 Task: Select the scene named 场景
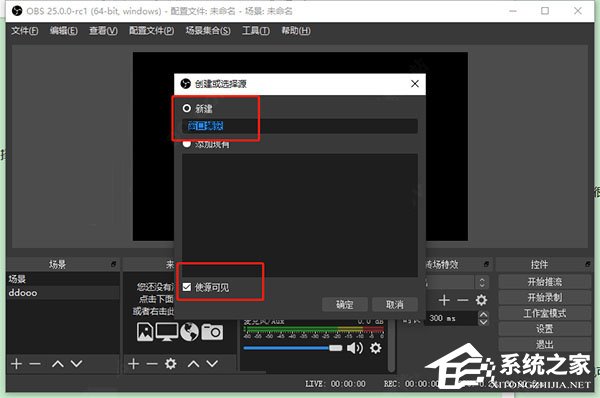[63, 279]
